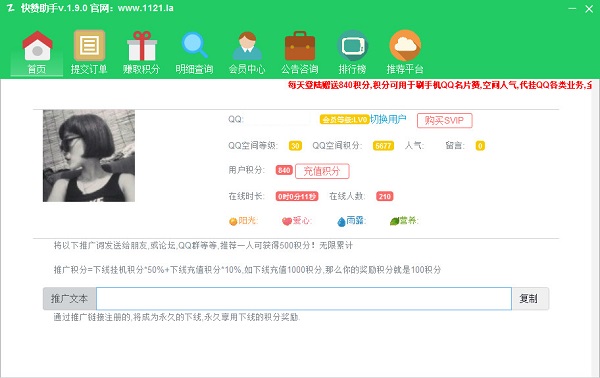Click the 复制 copy button
This screenshot has width=600, height=378.
pos(530,298)
